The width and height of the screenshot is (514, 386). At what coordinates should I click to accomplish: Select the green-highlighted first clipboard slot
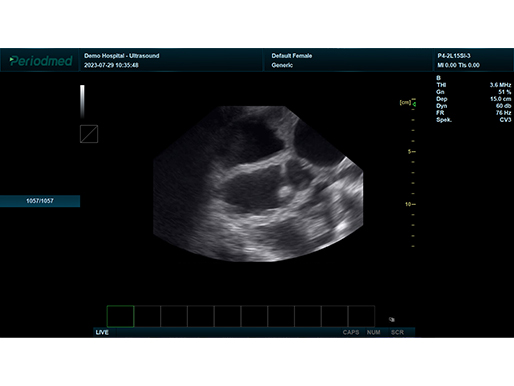tap(120, 316)
